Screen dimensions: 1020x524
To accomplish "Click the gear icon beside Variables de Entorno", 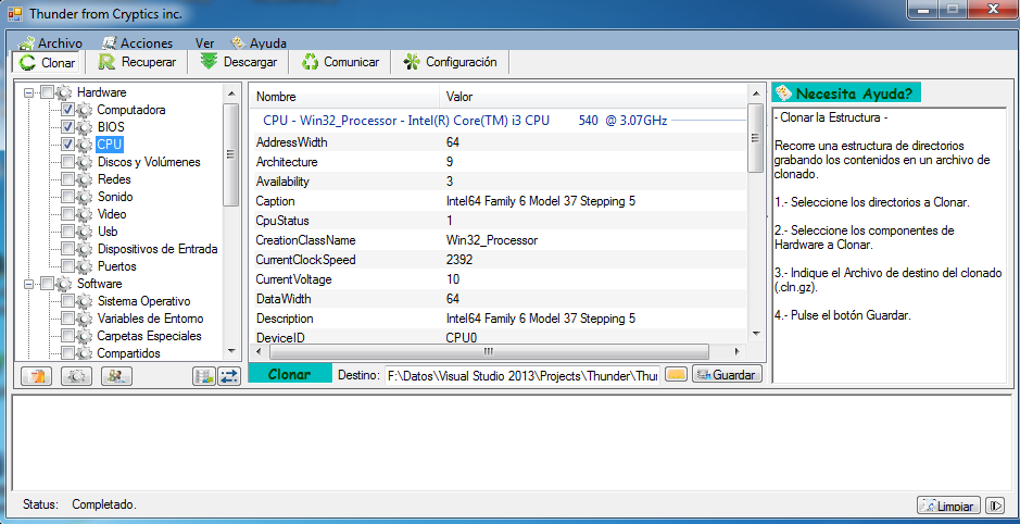I will (85, 319).
